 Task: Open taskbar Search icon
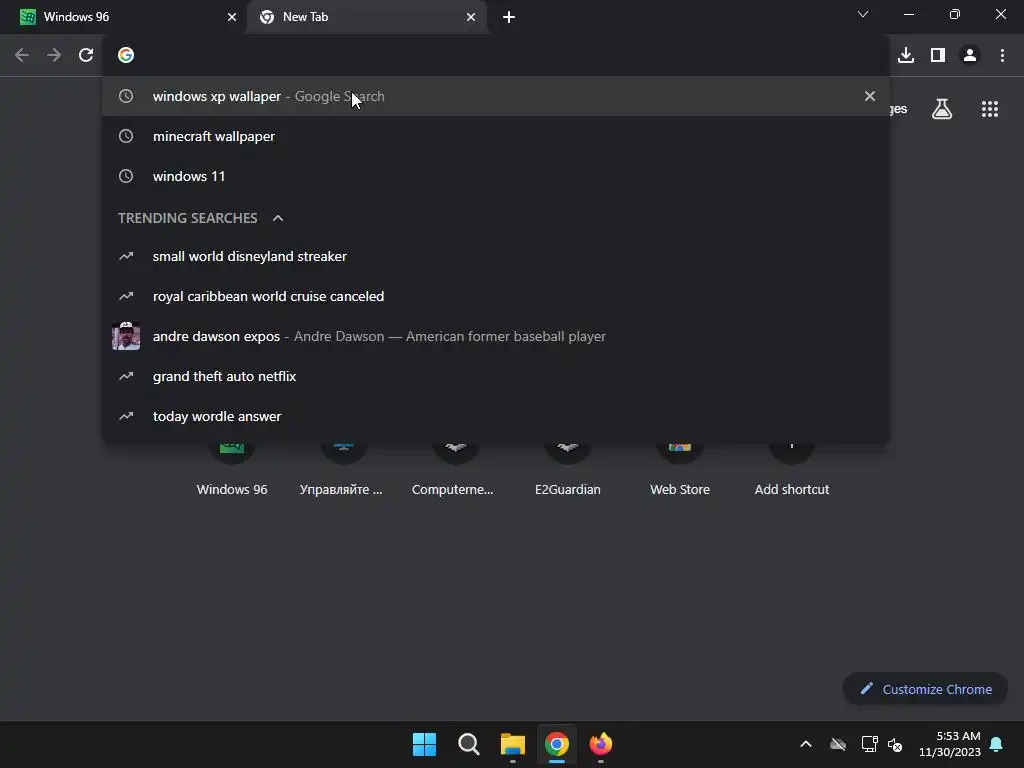point(469,744)
